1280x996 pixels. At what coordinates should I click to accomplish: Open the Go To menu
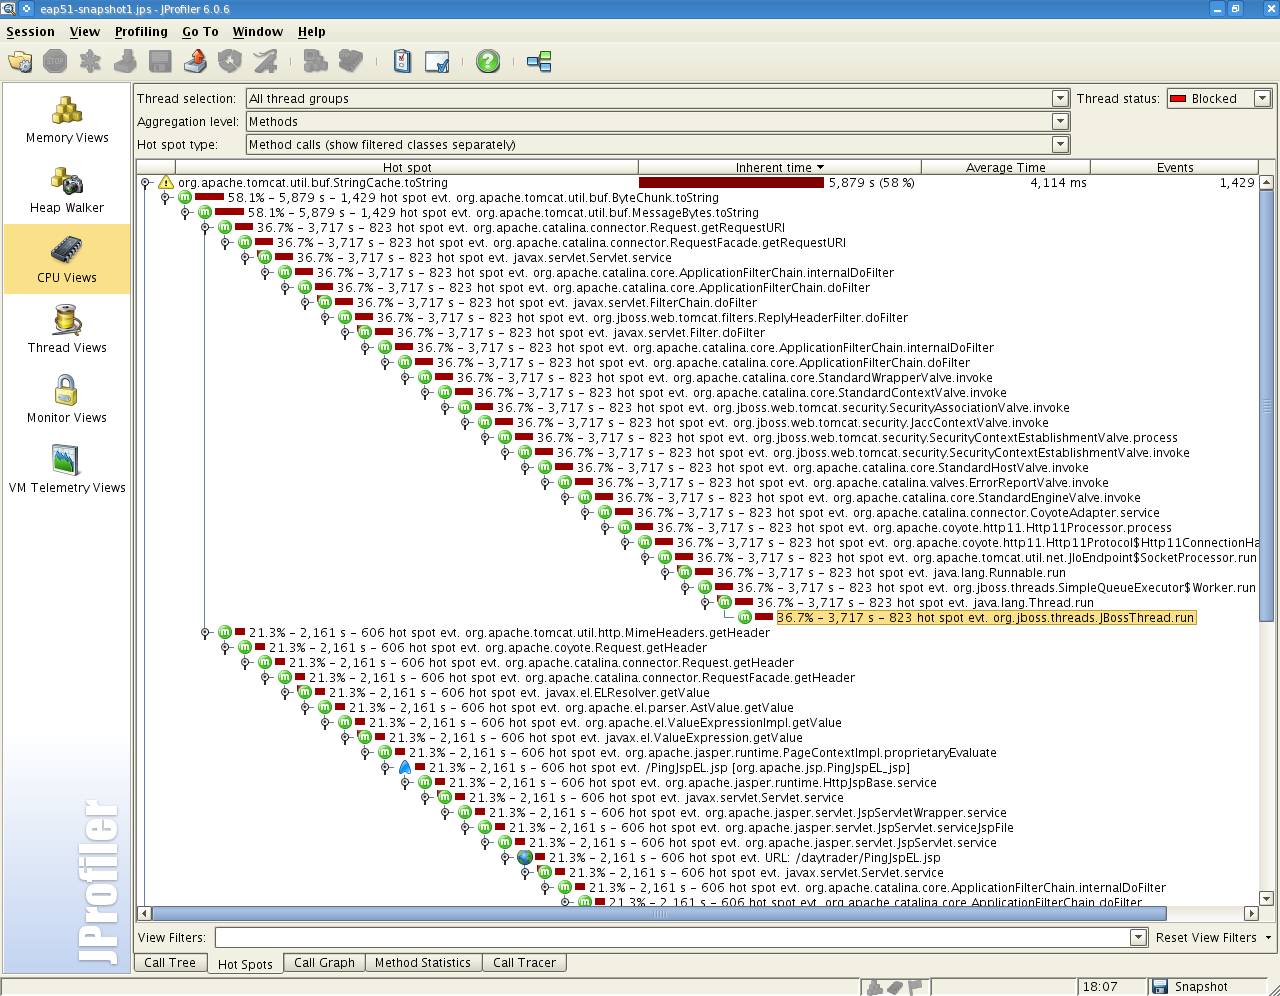coord(200,32)
